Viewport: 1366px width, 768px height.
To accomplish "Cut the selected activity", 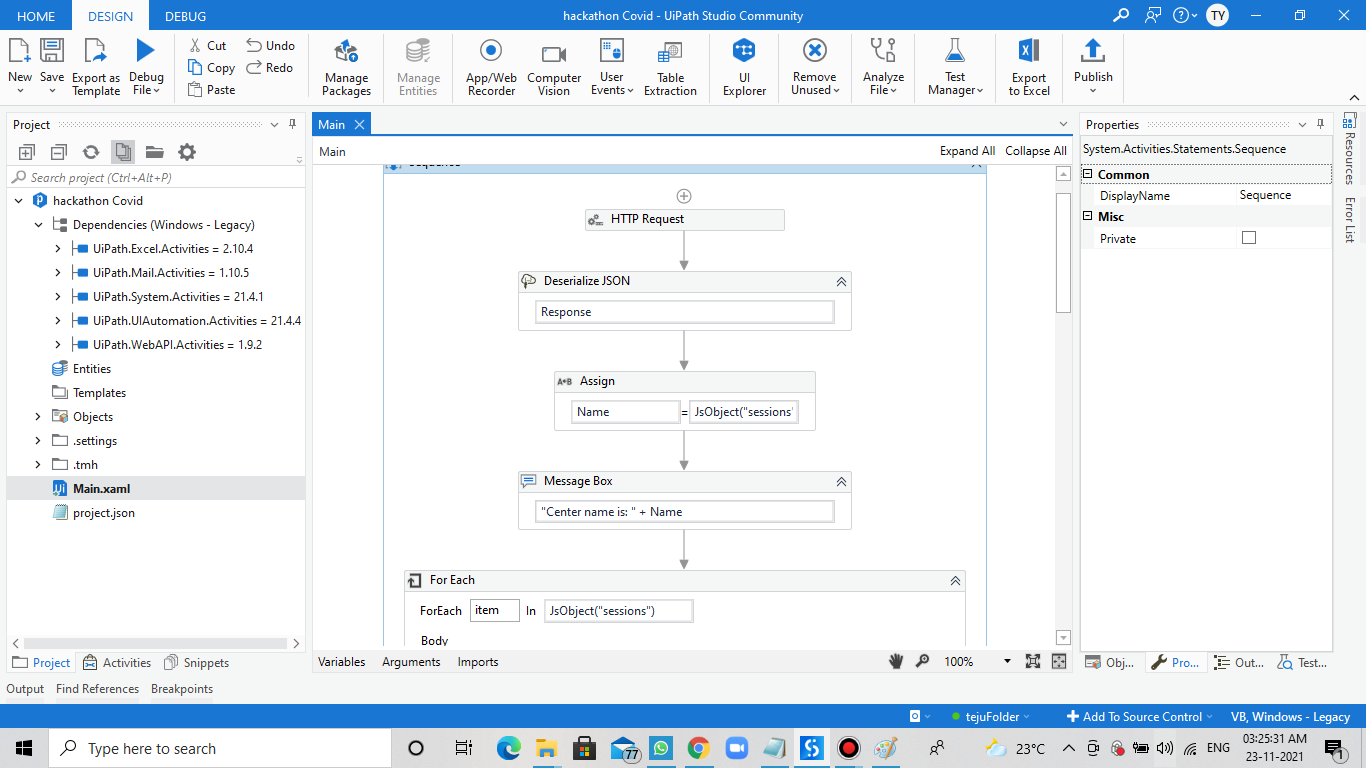I will click(x=207, y=45).
